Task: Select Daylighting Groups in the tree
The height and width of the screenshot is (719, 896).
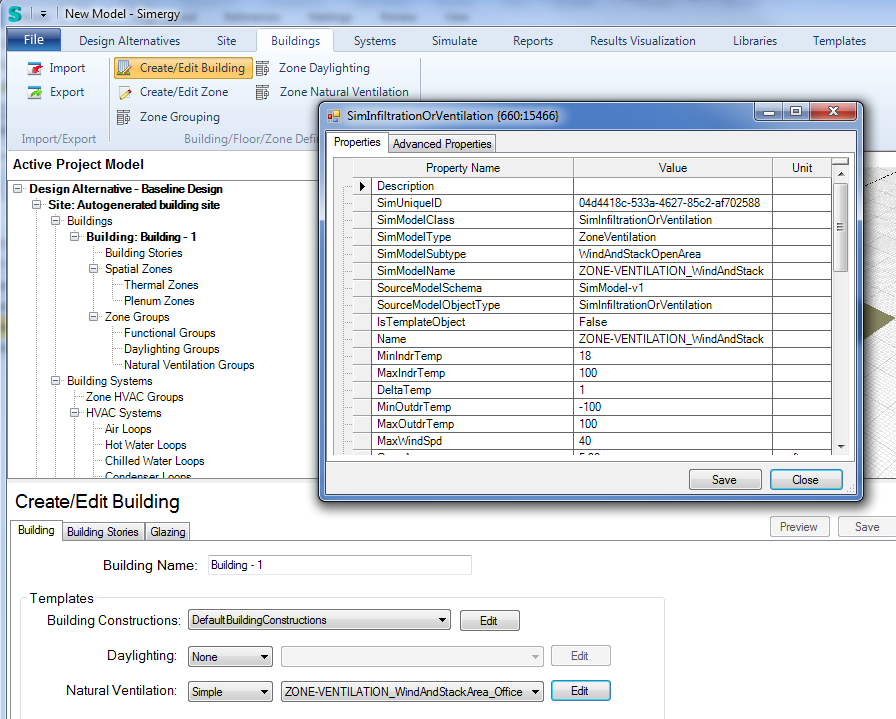Action: [171, 349]
